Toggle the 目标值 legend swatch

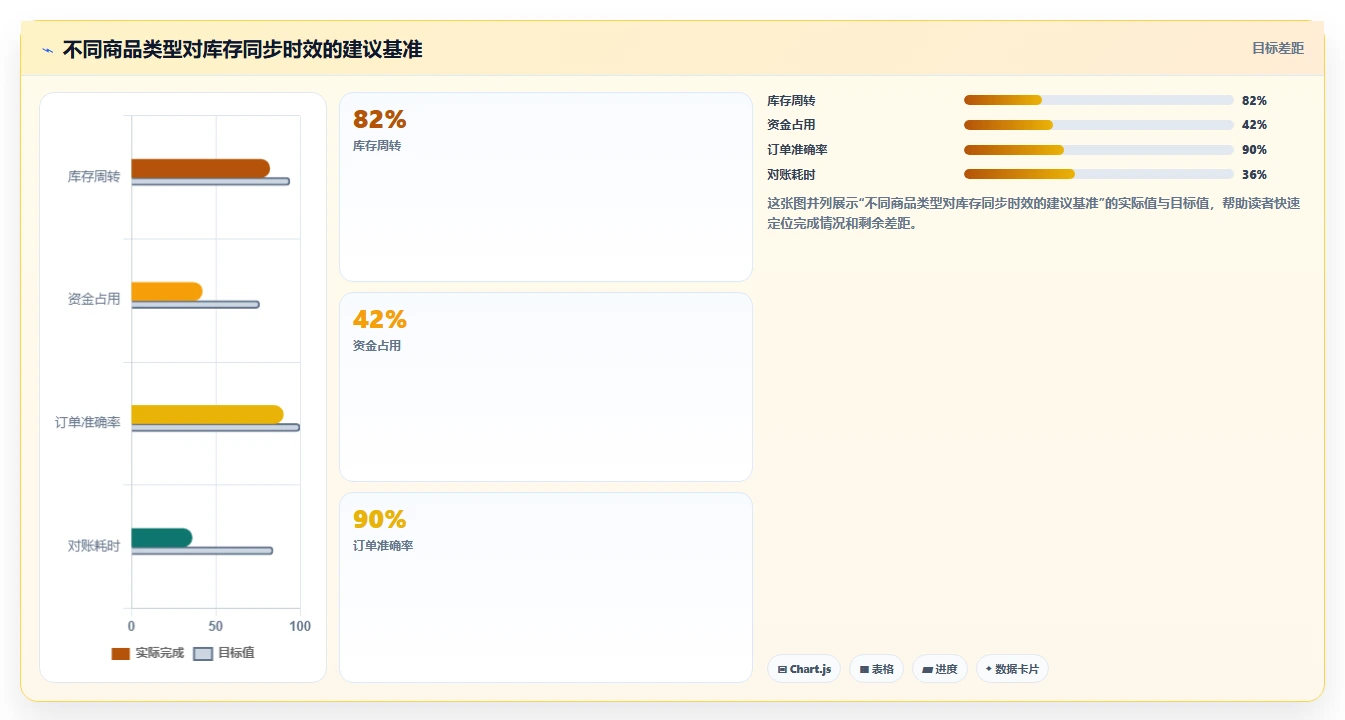click(x=203, y=653)
